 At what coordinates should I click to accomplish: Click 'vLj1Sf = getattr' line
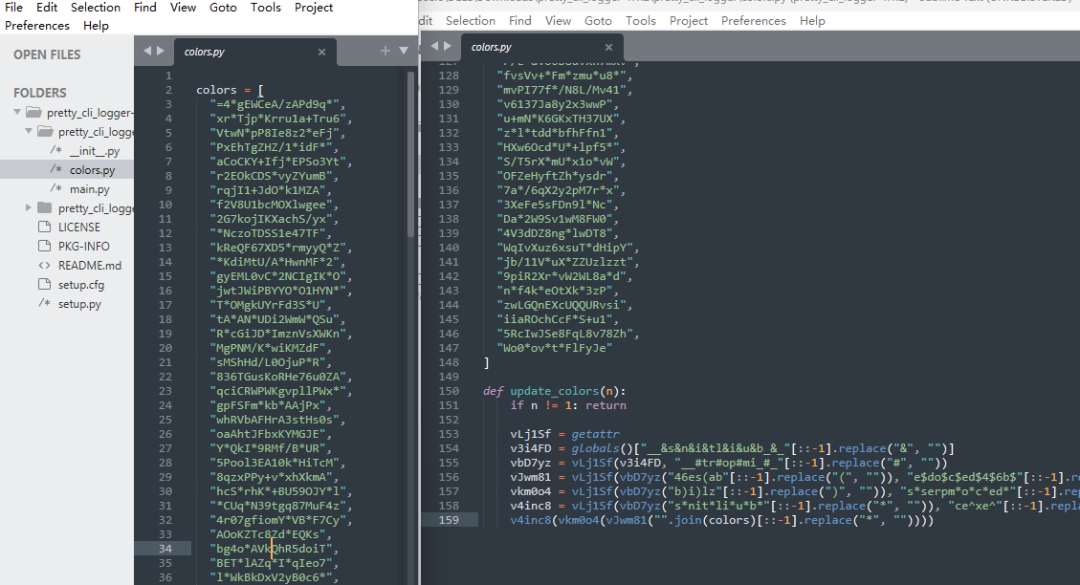(565, 434)
